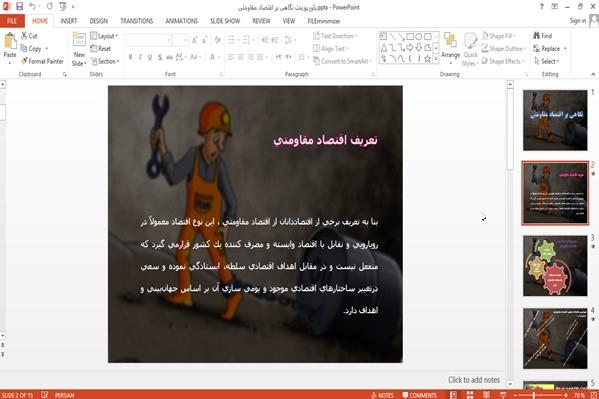
Task: Clear all text formatting
Action: coord(218,40)
